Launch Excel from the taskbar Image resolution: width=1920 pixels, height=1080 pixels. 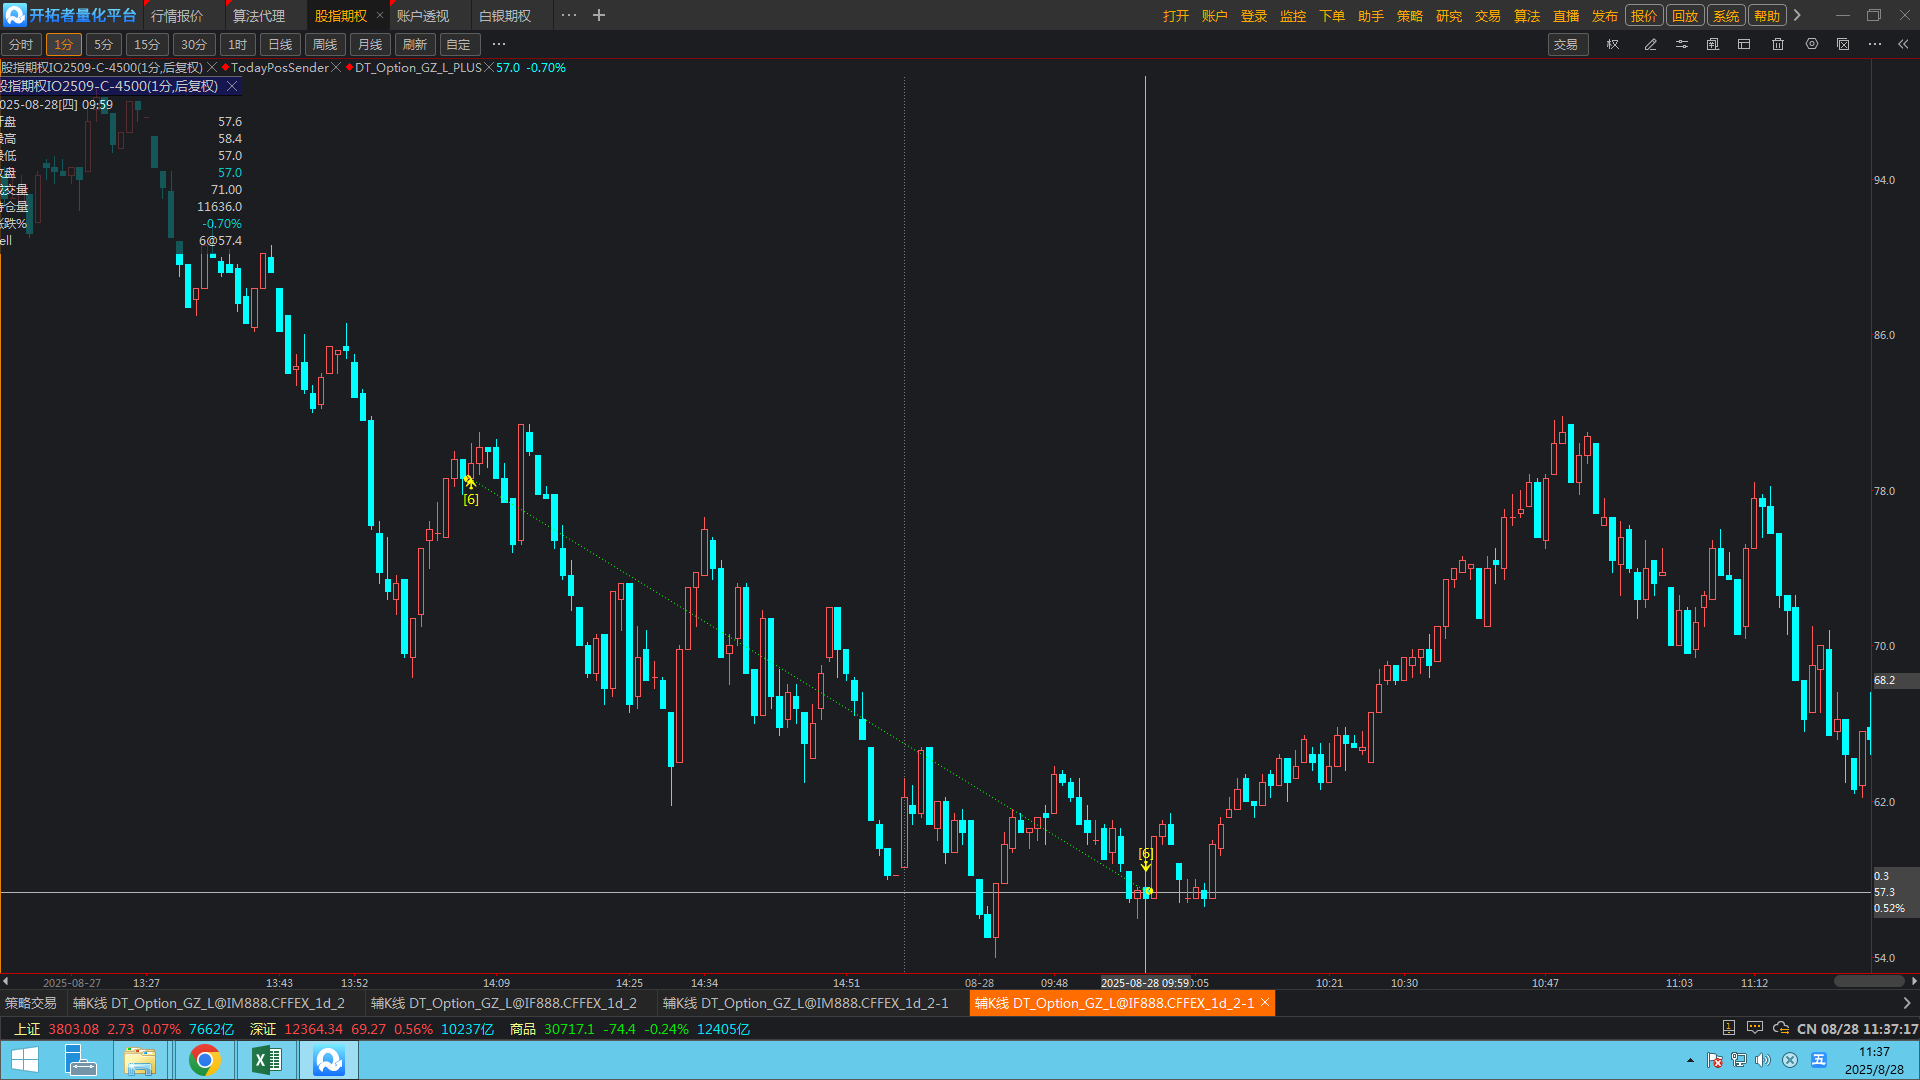tap(266, 1060)
